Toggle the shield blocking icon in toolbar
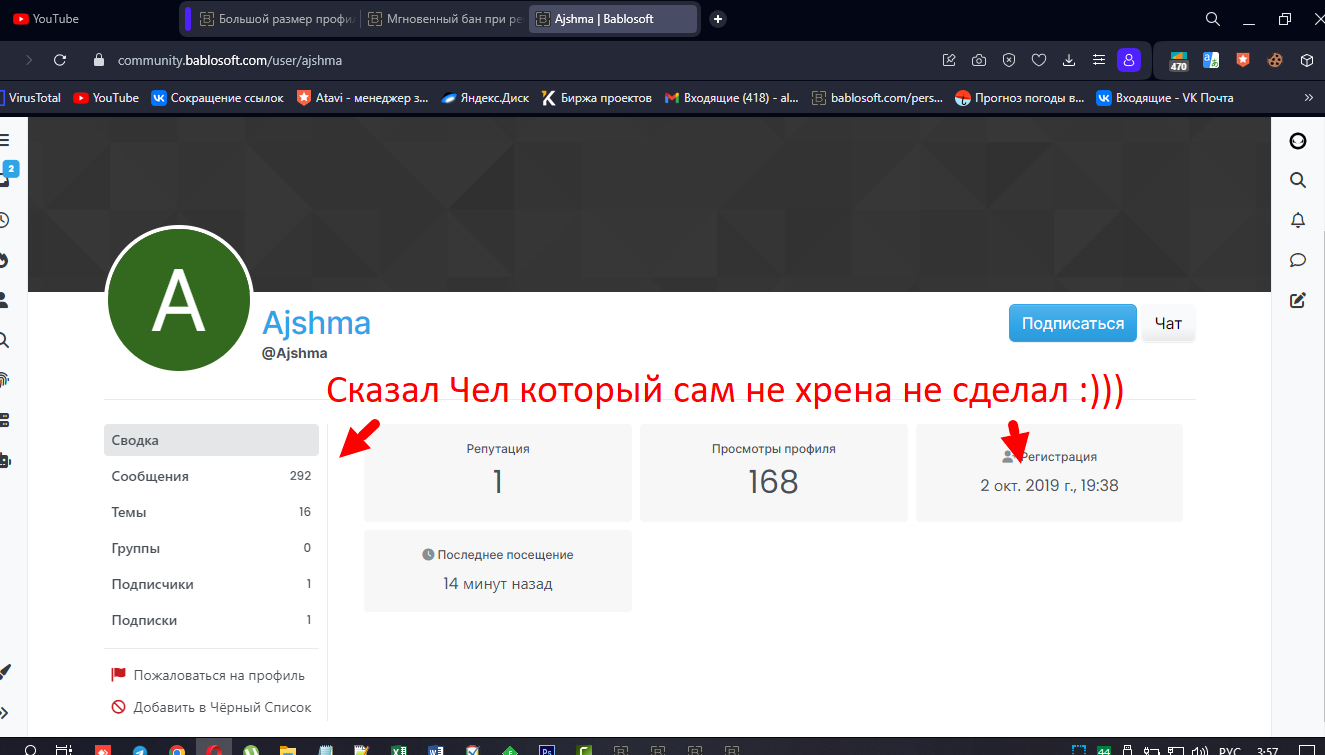 1008,60
